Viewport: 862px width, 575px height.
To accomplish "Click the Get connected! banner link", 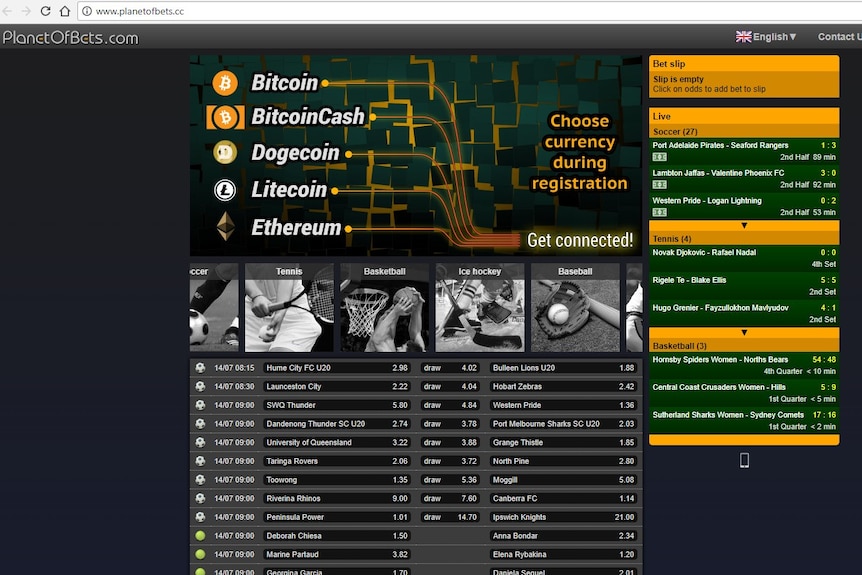I will pyautogui.click(x=579, y=240).
